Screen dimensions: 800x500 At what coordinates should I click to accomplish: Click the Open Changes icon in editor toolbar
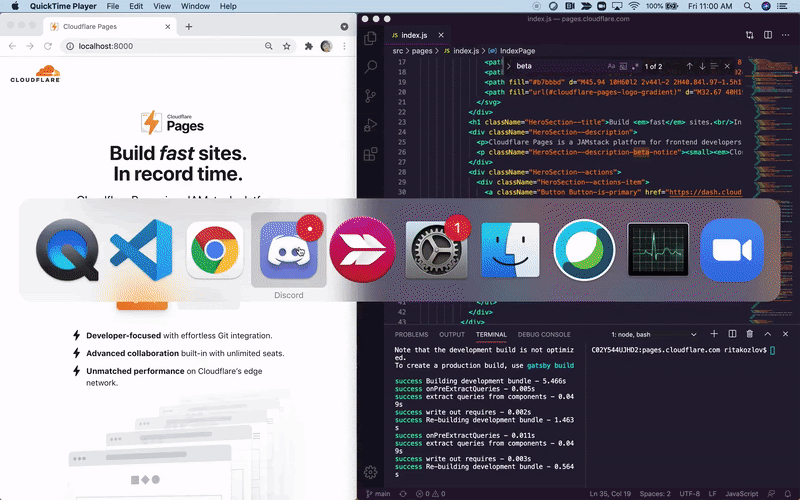749,35
